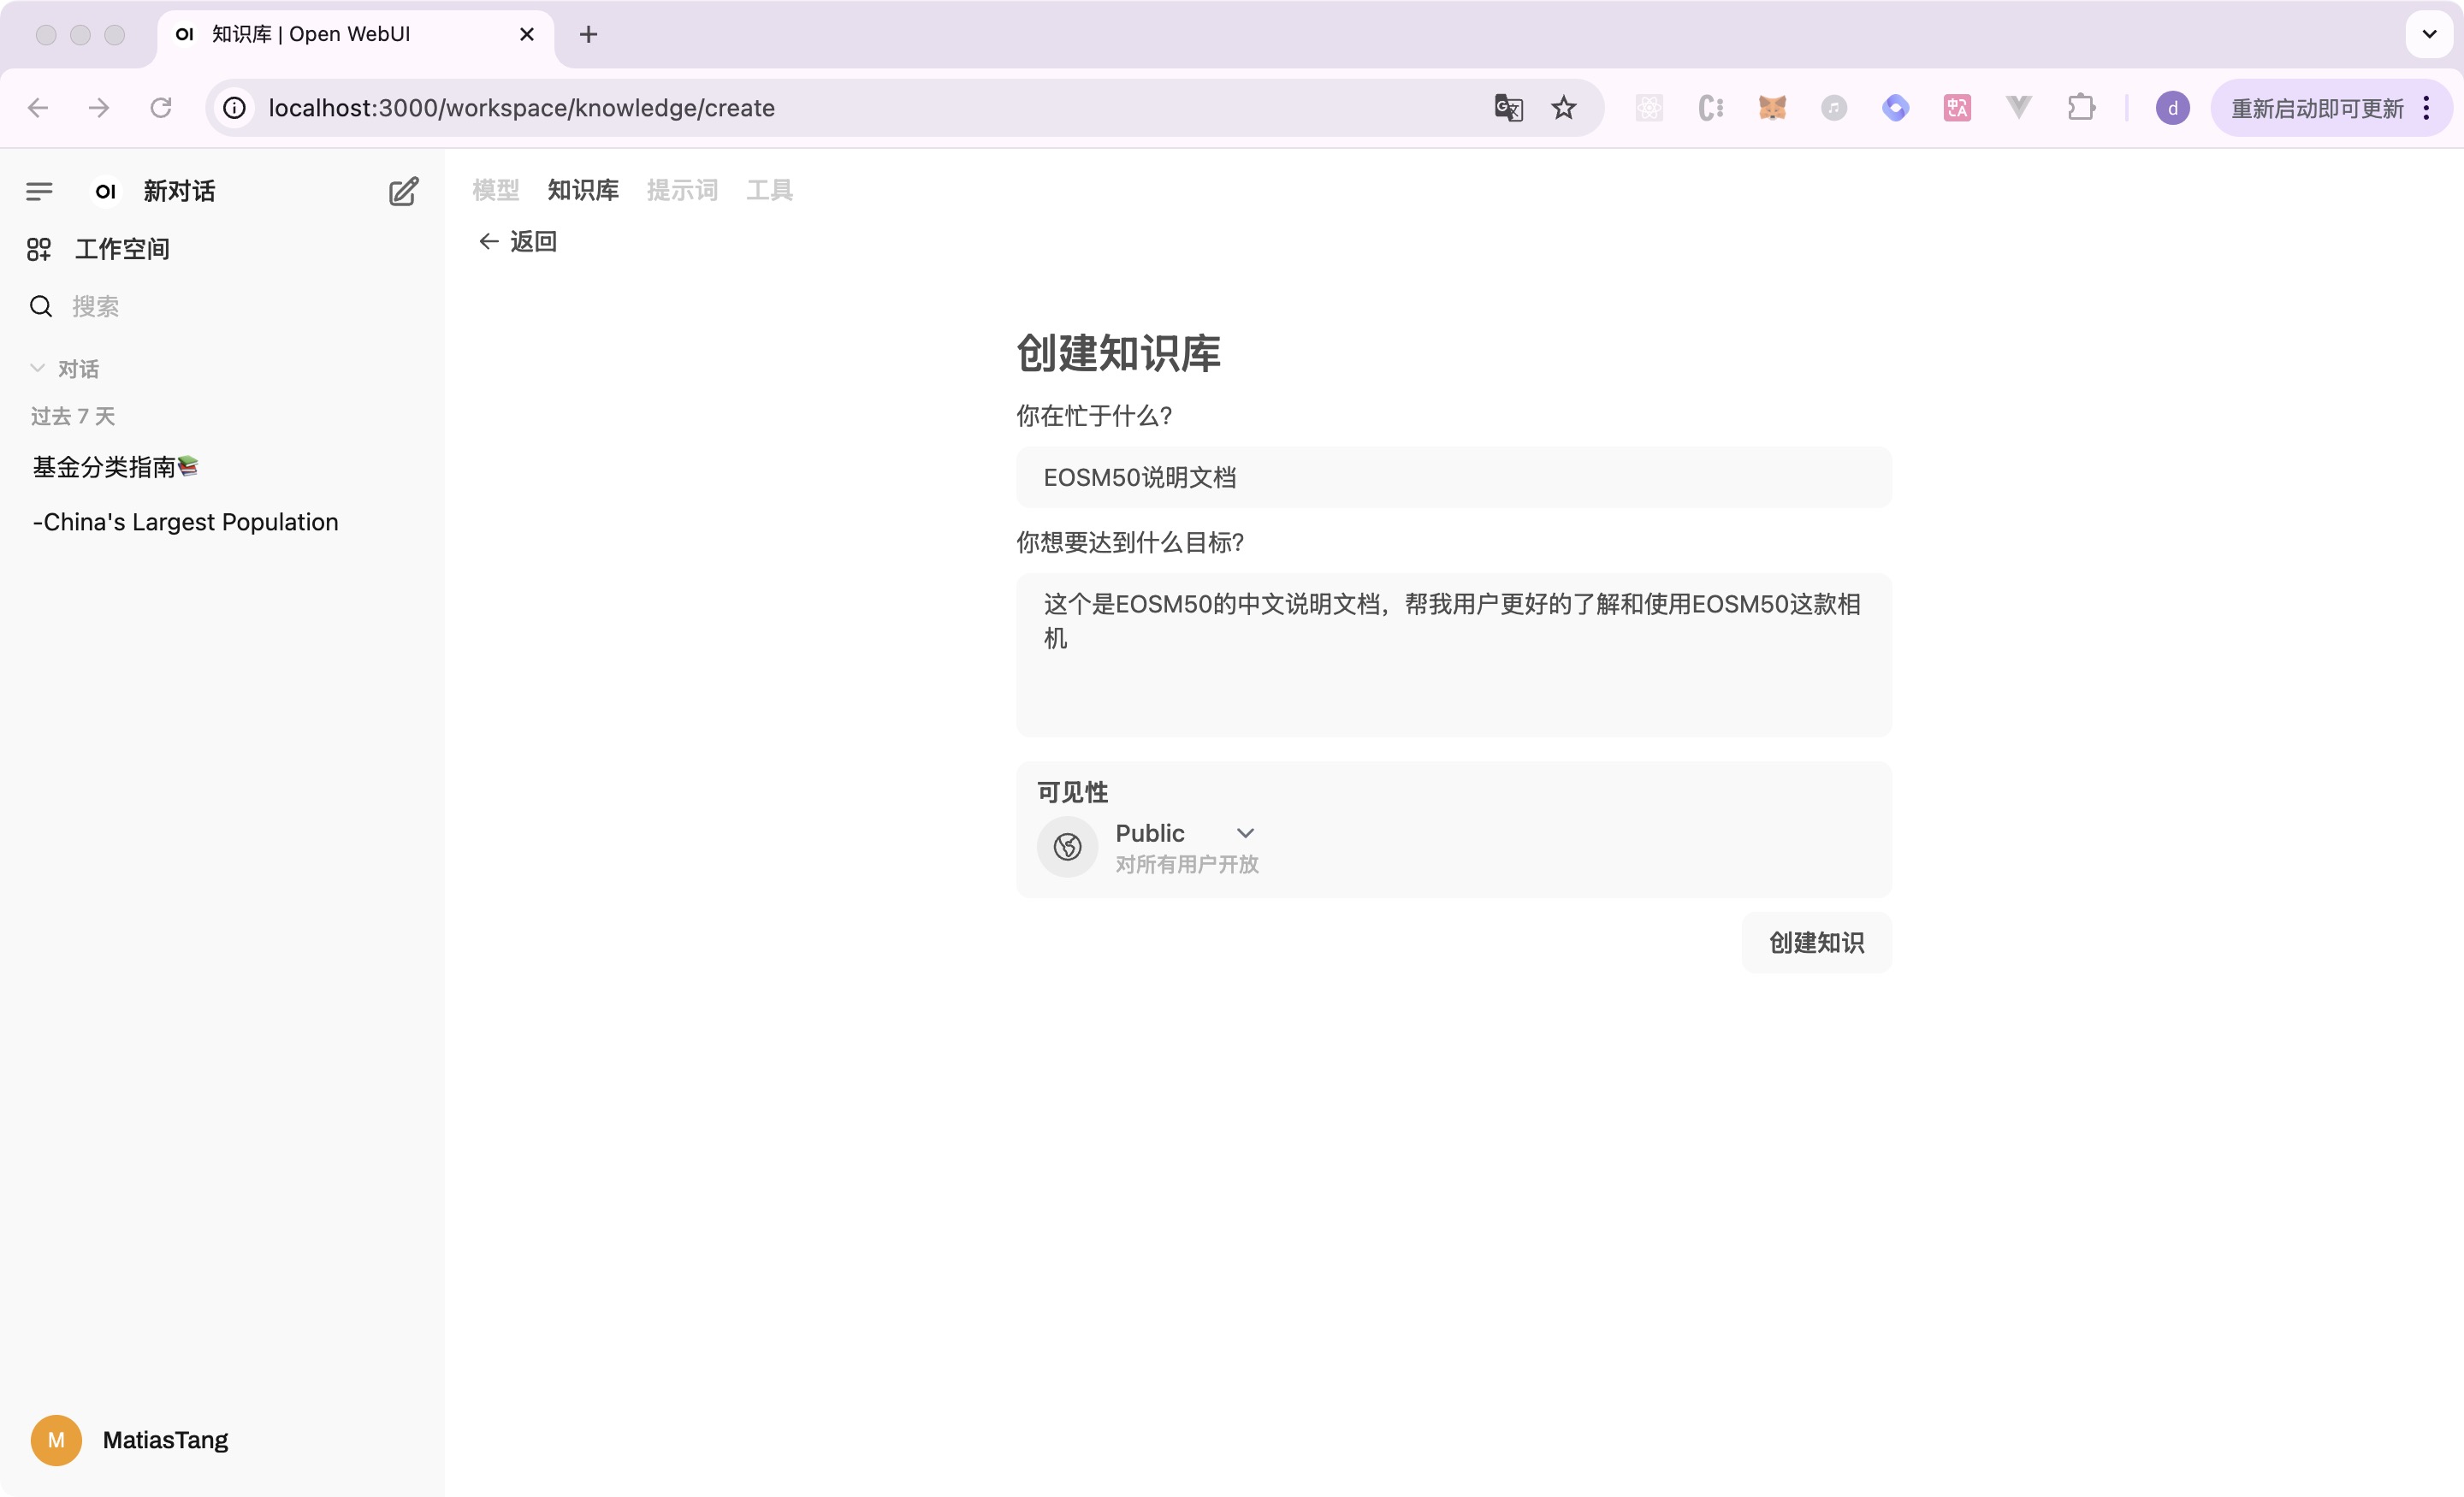2464x1497 pixels.
Task: Switch to the 知识库 tab
Action: point(583,190)
